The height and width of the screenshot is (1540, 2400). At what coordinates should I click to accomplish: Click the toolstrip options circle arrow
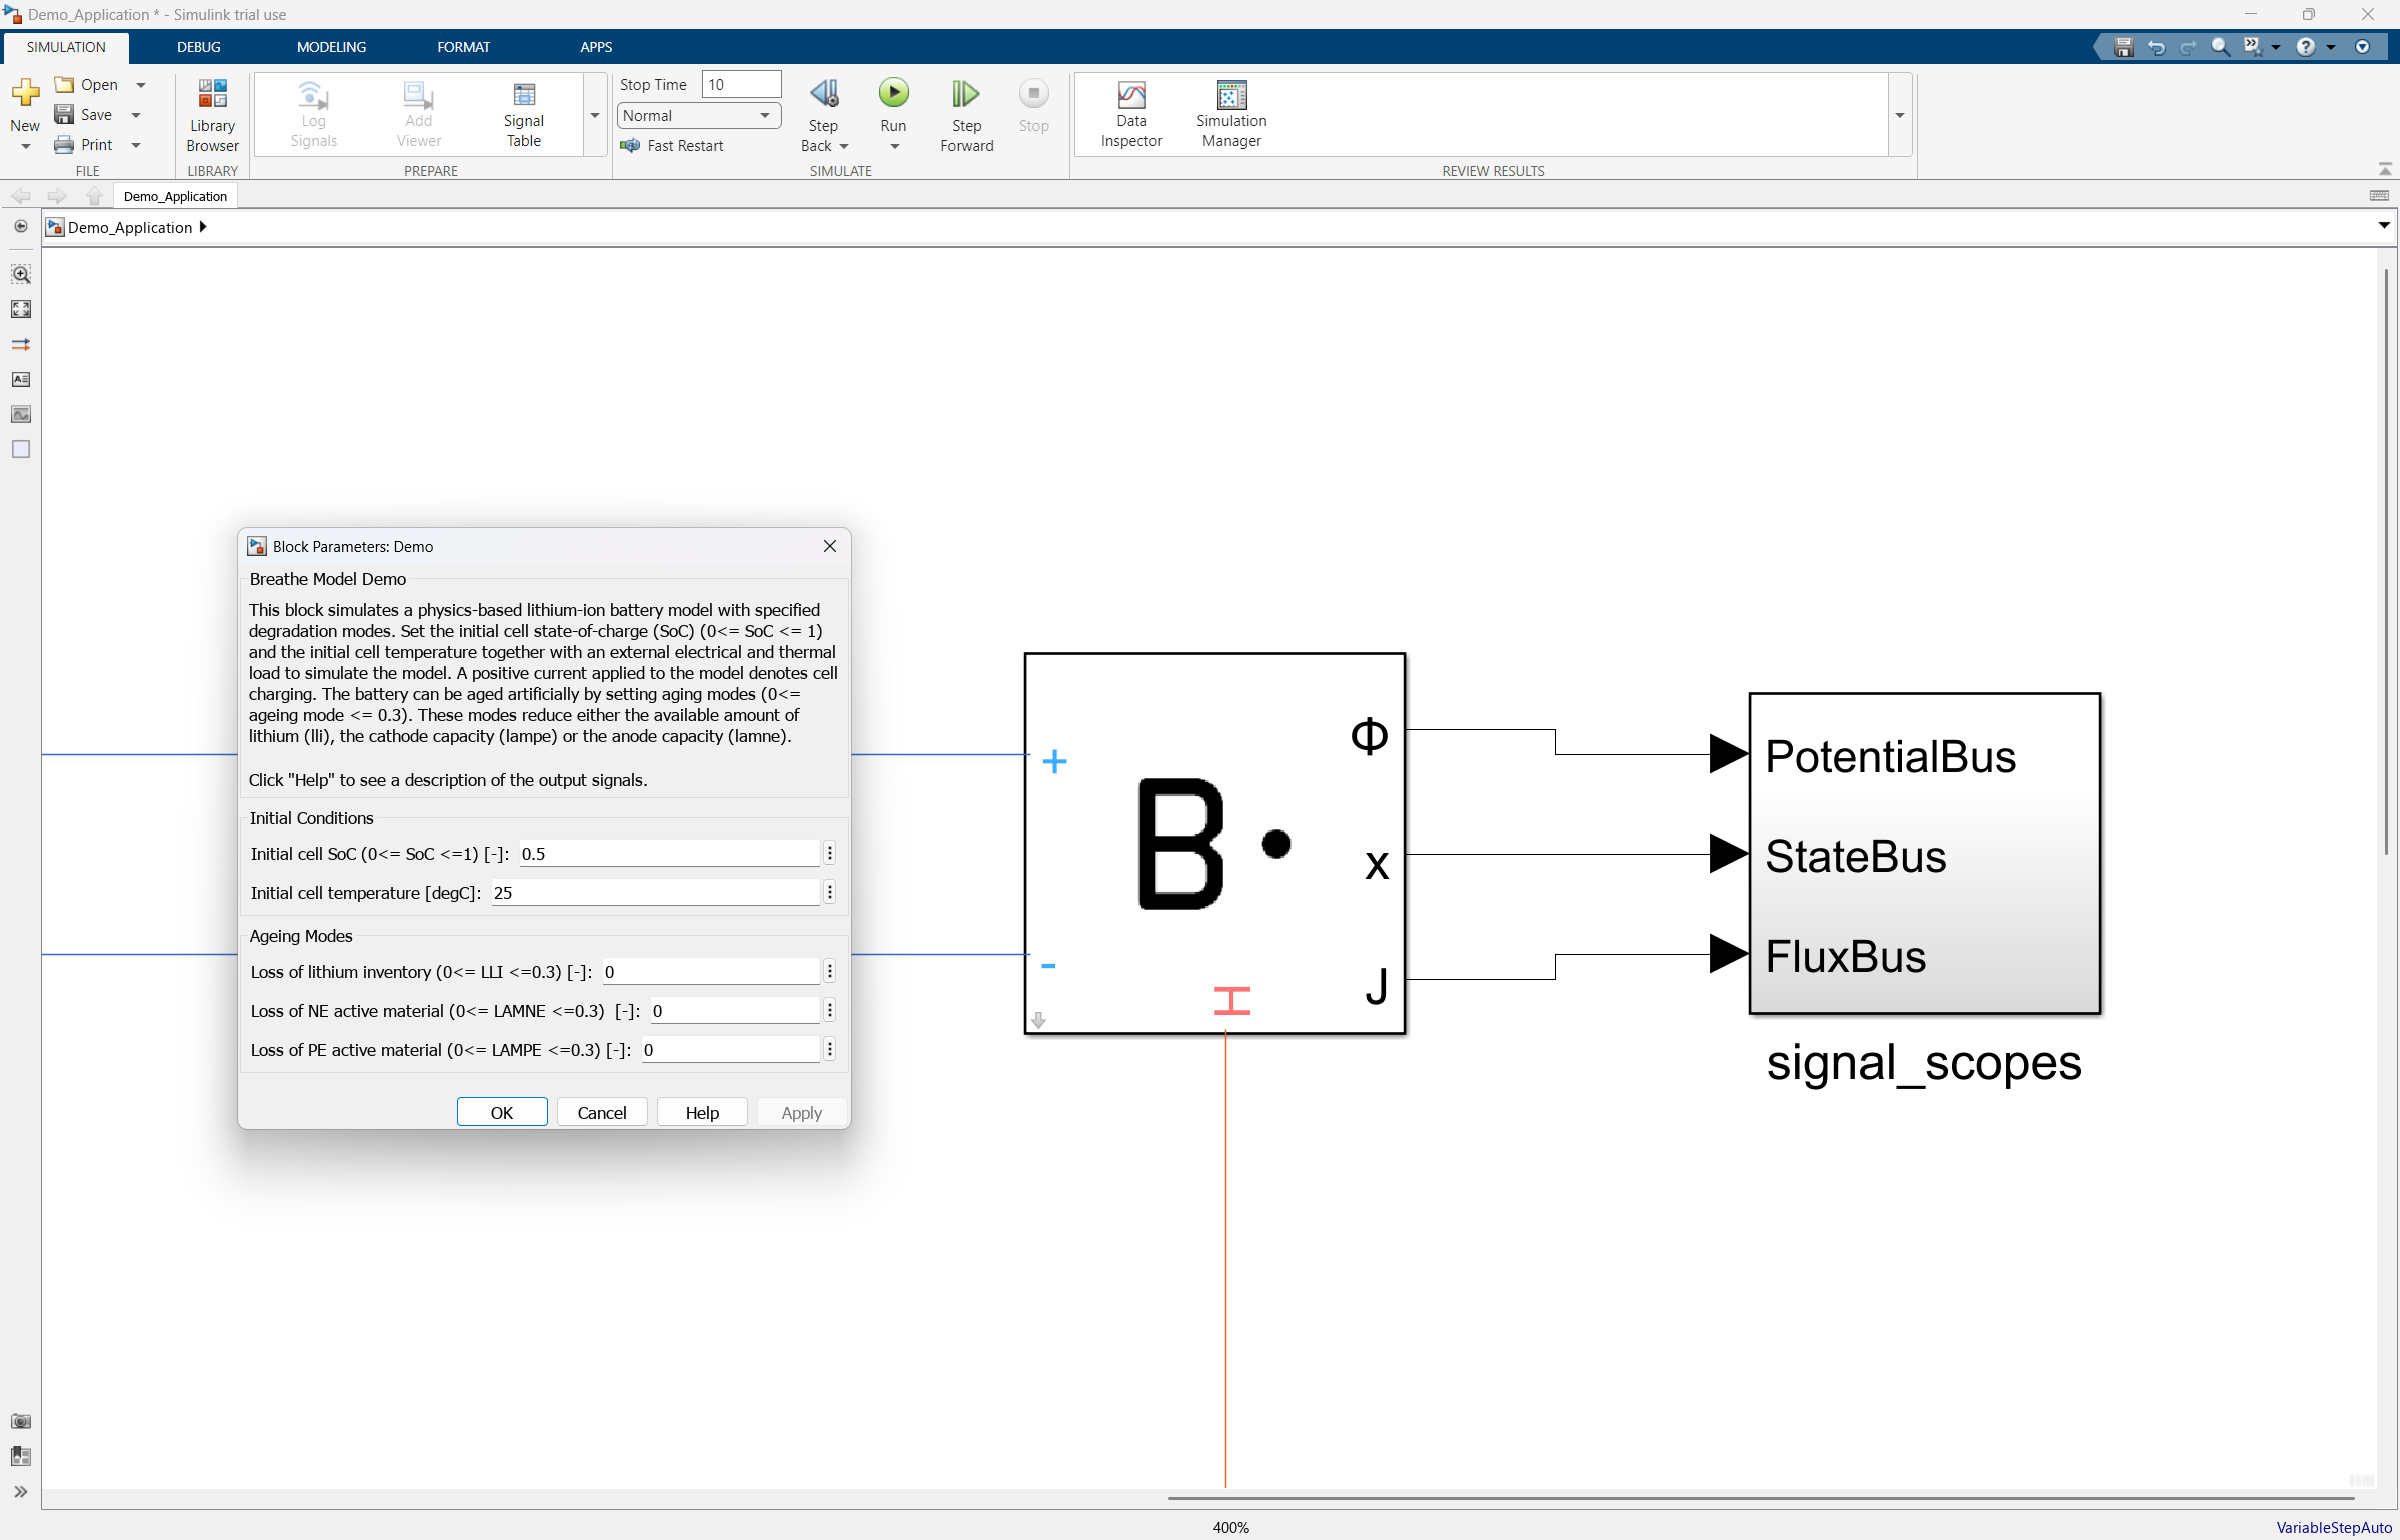[2362, 47]
